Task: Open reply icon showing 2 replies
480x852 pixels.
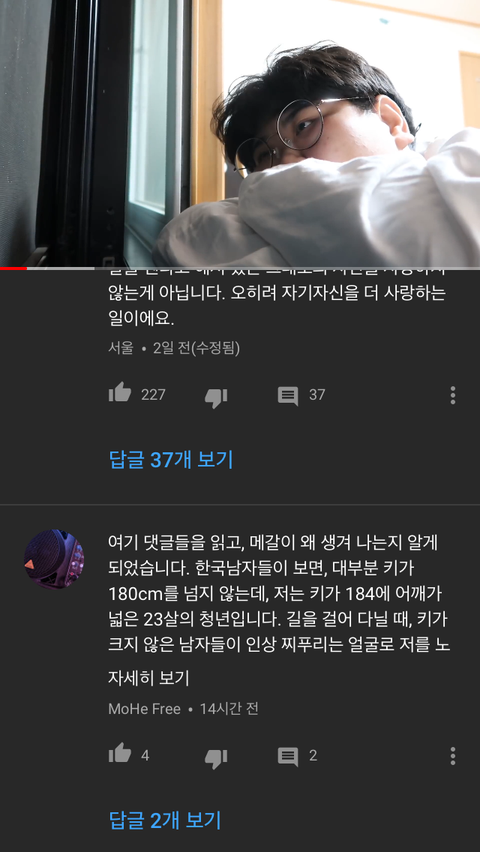Action: [288, 756]
